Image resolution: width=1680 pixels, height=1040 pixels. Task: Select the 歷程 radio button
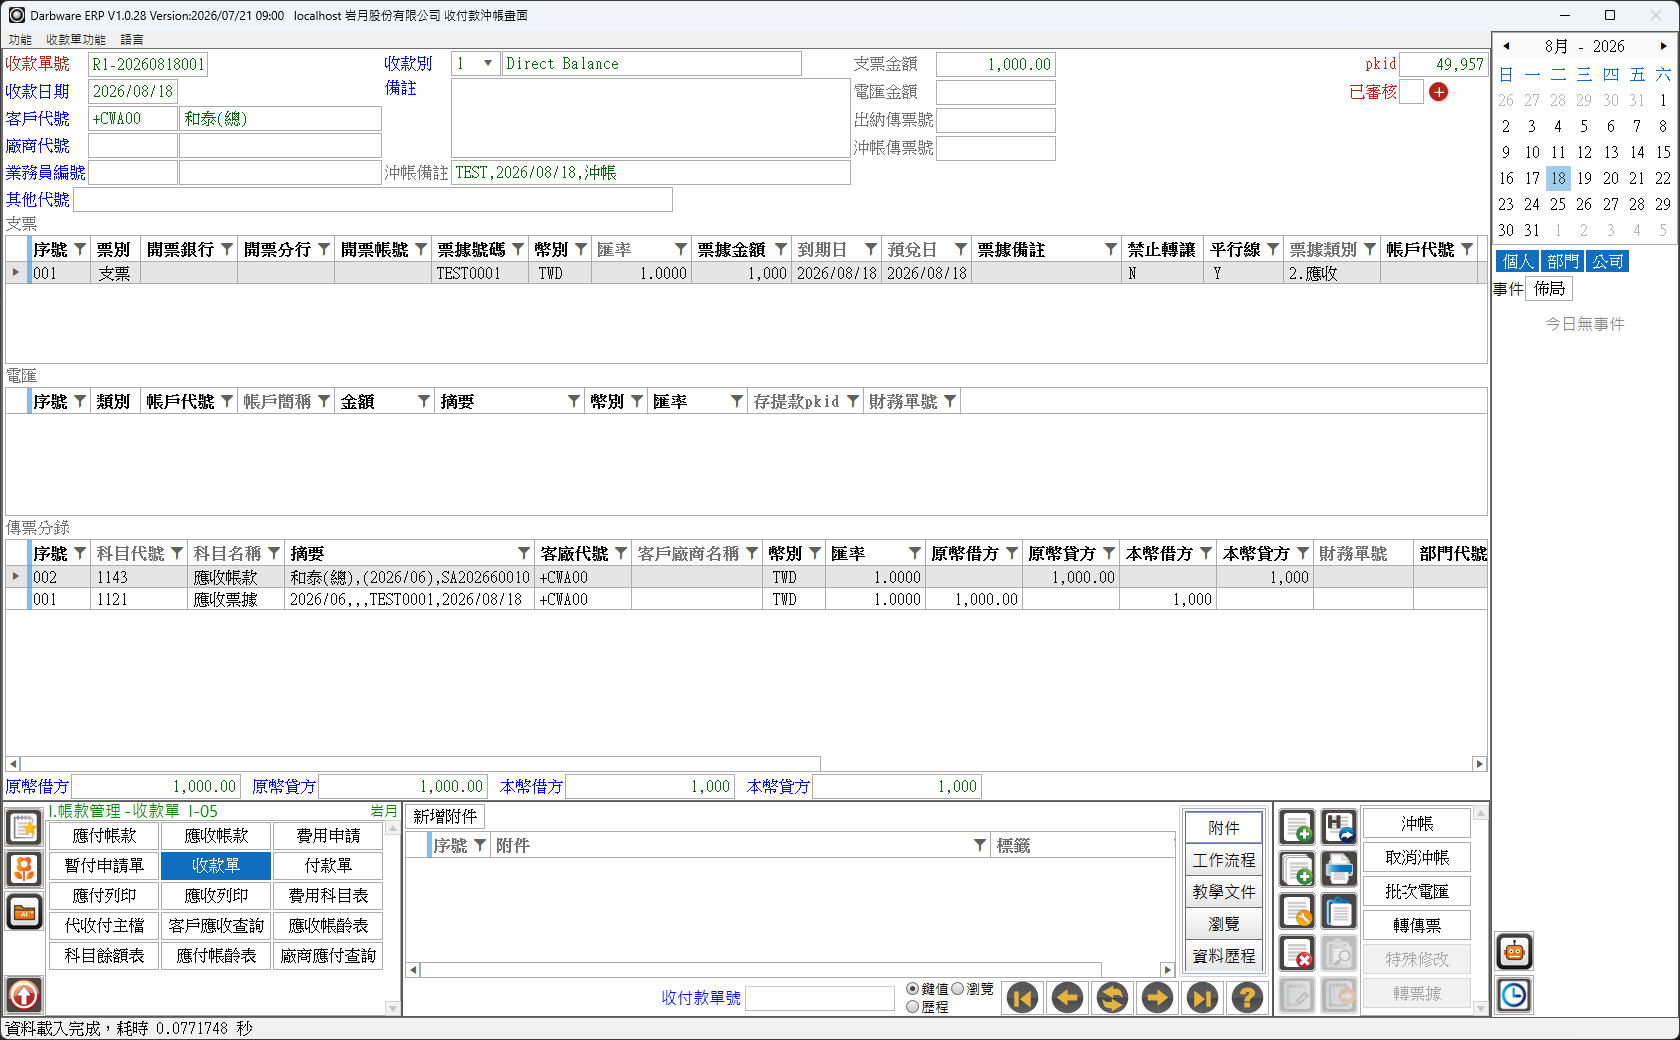tap(912, 1007)
